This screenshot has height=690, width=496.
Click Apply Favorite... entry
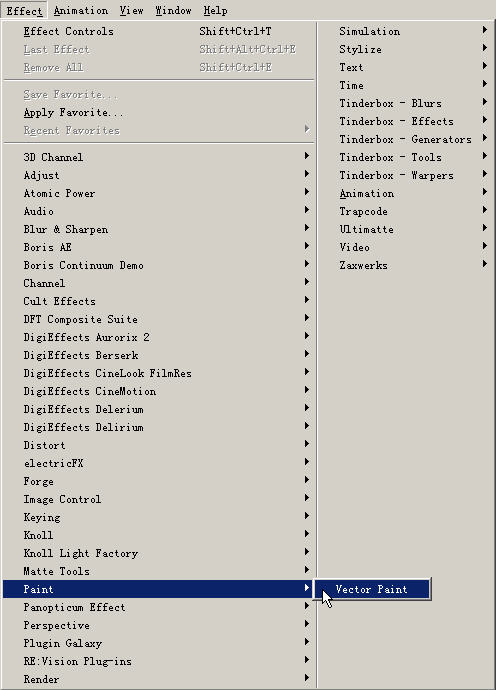tap(158, 112)
